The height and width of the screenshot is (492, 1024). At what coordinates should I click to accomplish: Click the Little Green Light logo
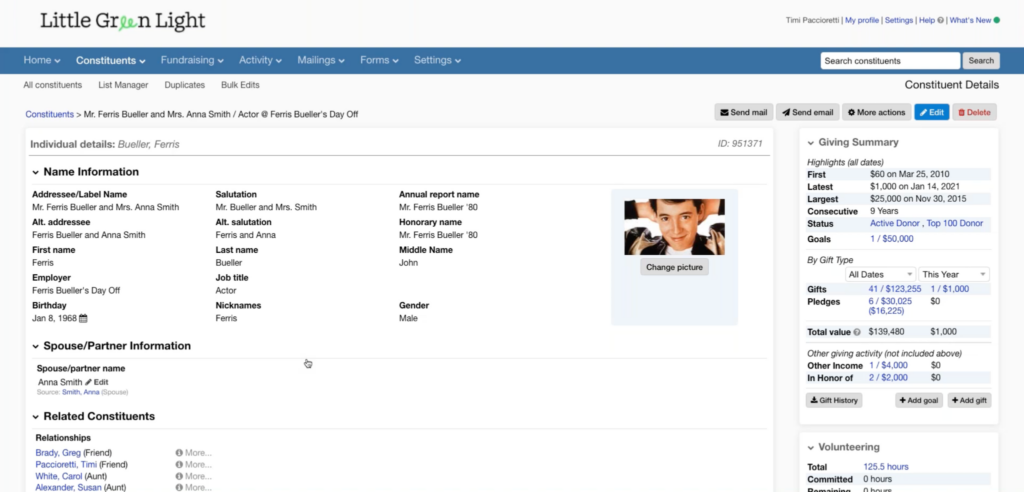123,22
